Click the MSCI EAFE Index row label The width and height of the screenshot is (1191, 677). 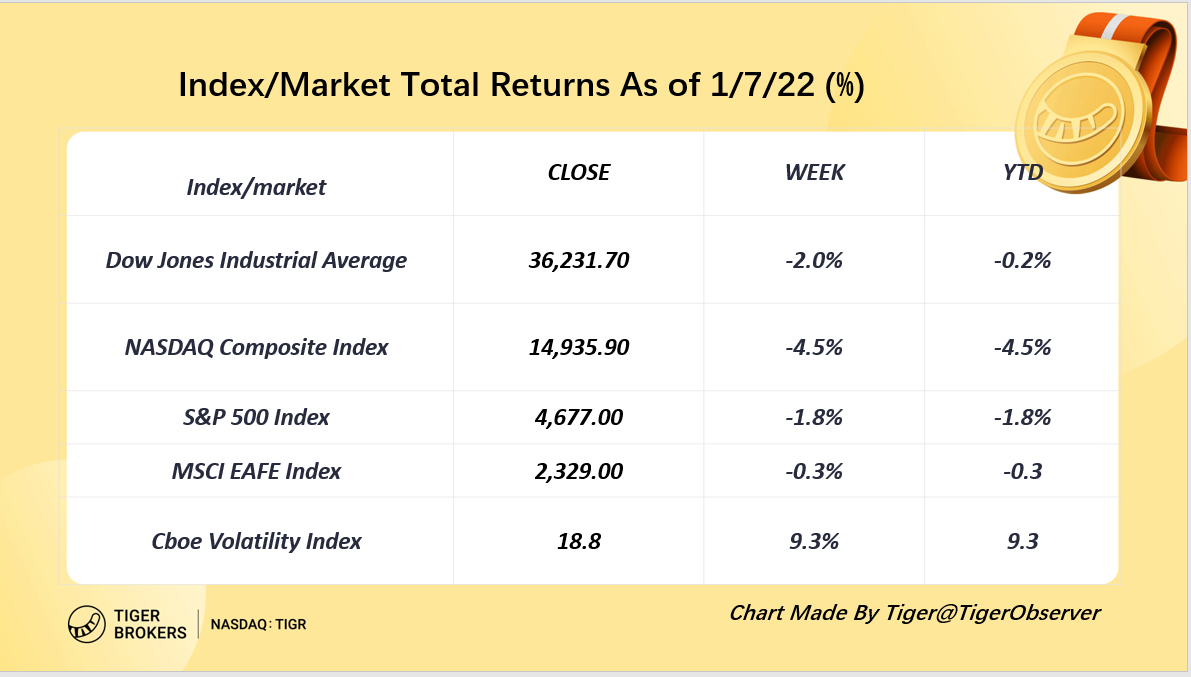(x=256, y=471)
